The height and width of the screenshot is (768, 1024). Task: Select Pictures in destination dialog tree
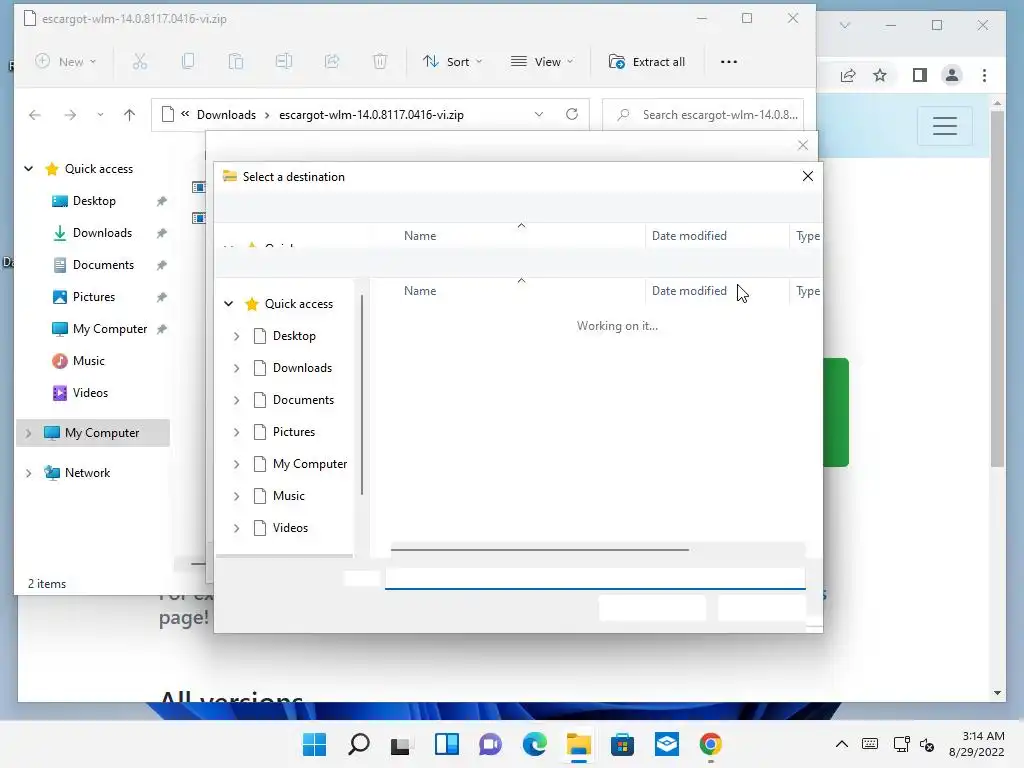tap(294, 432)
